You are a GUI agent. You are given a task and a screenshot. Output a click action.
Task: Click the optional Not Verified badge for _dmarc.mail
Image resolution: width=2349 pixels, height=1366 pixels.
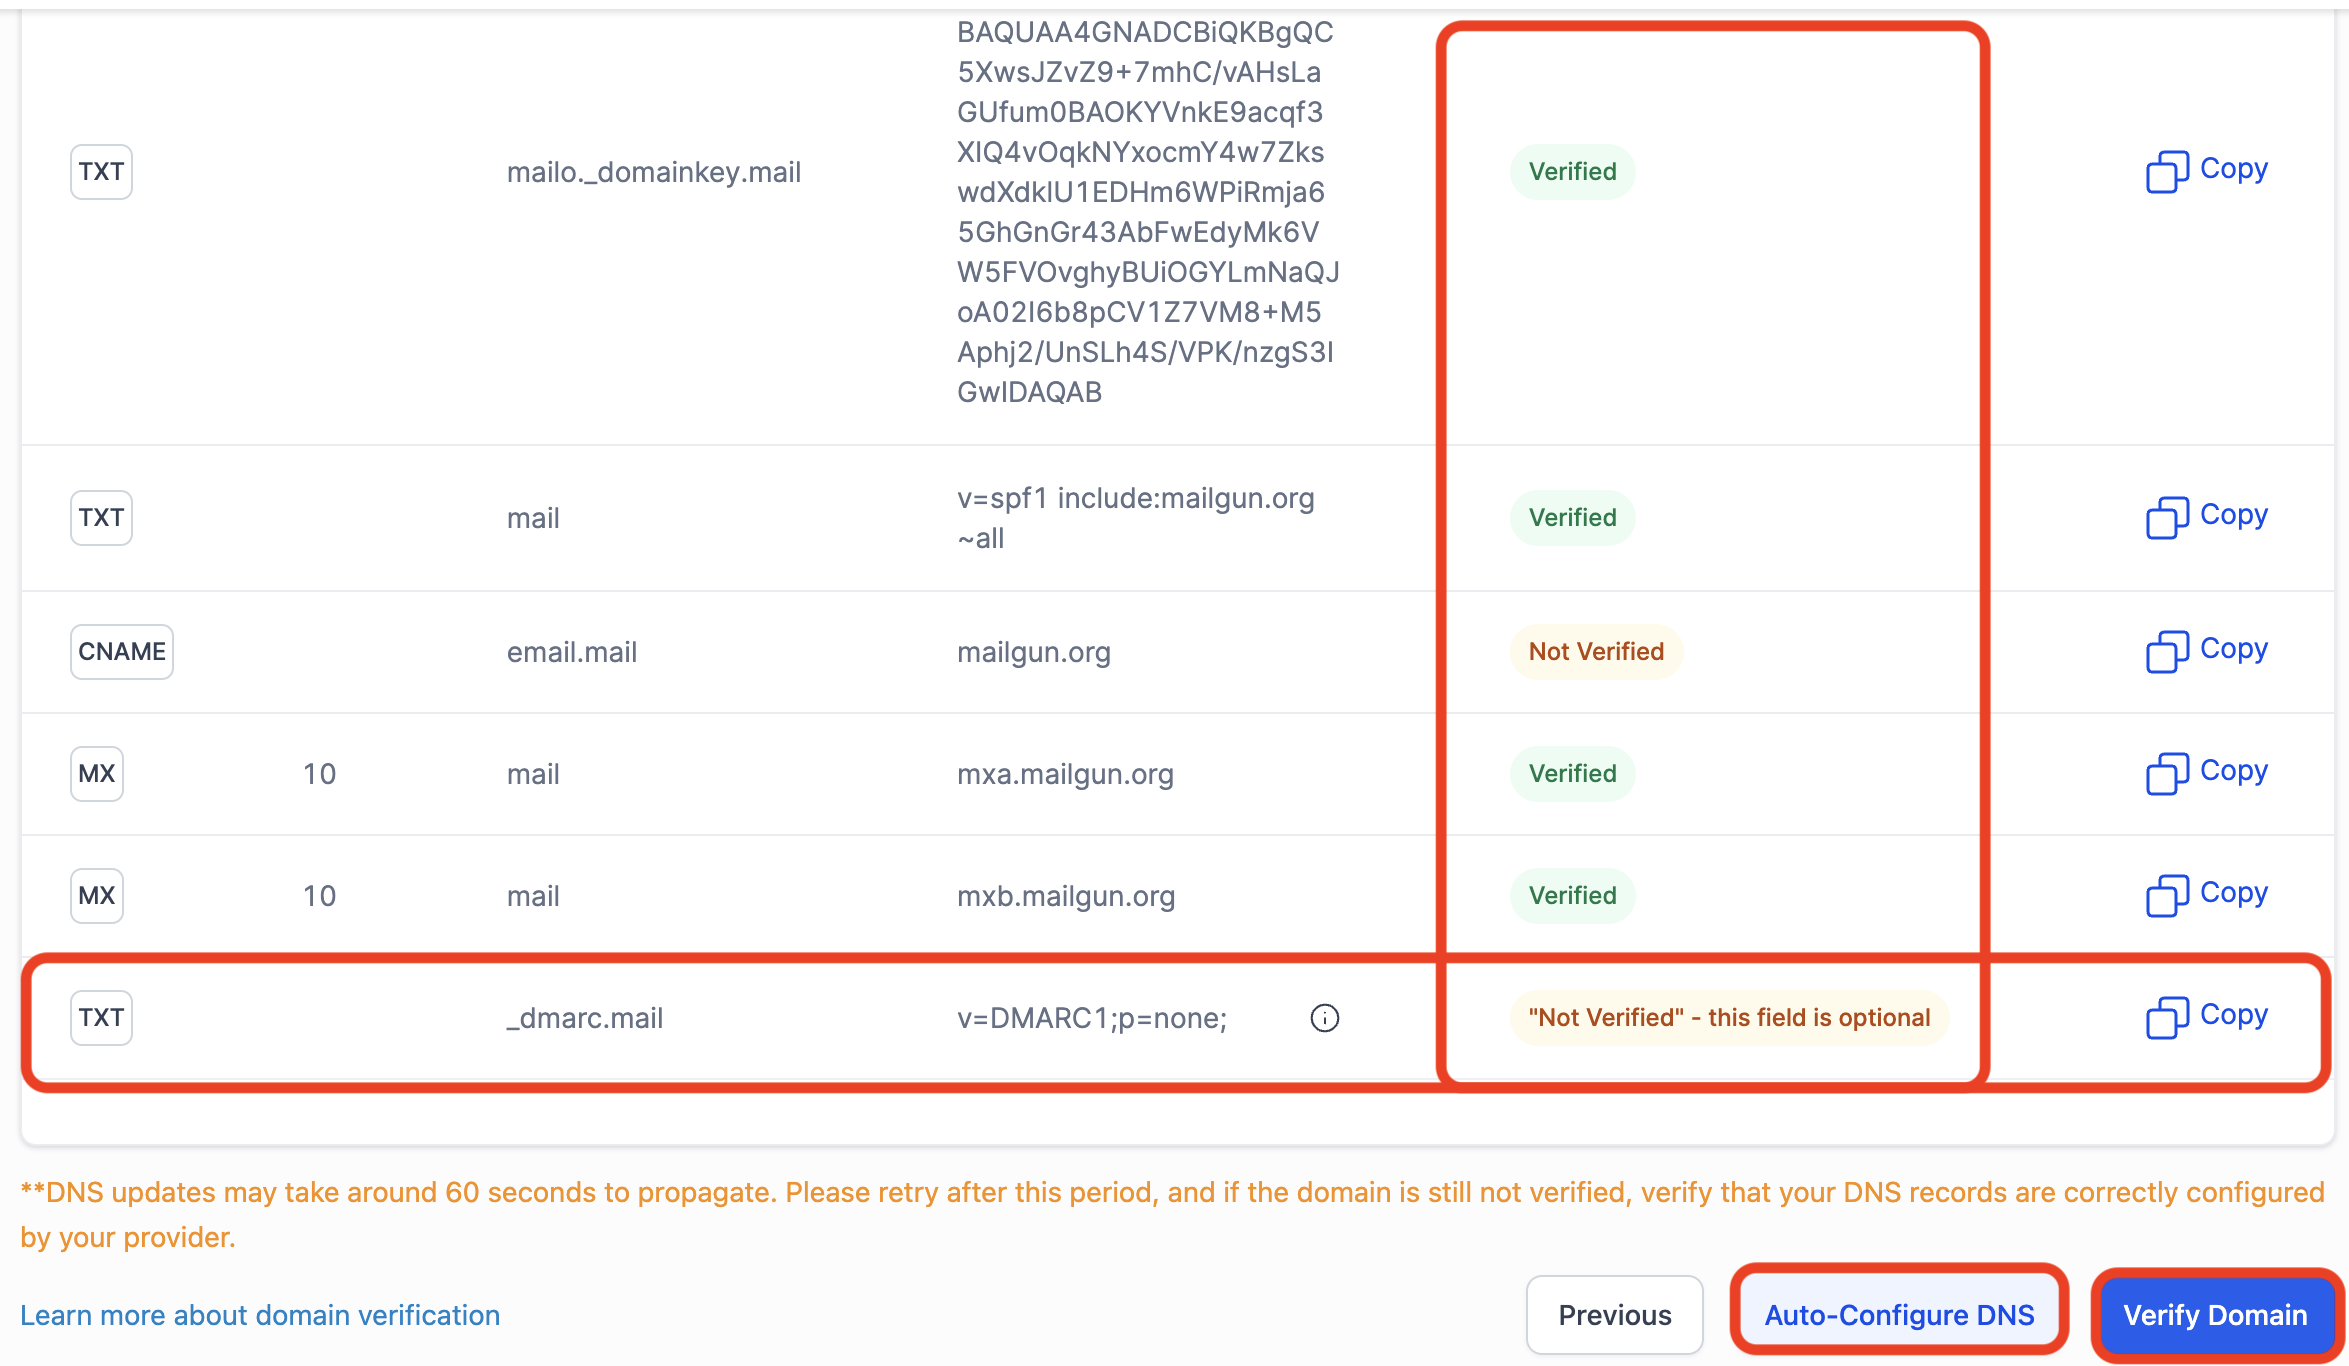pyautogui.click(x=1726, y=1016)
